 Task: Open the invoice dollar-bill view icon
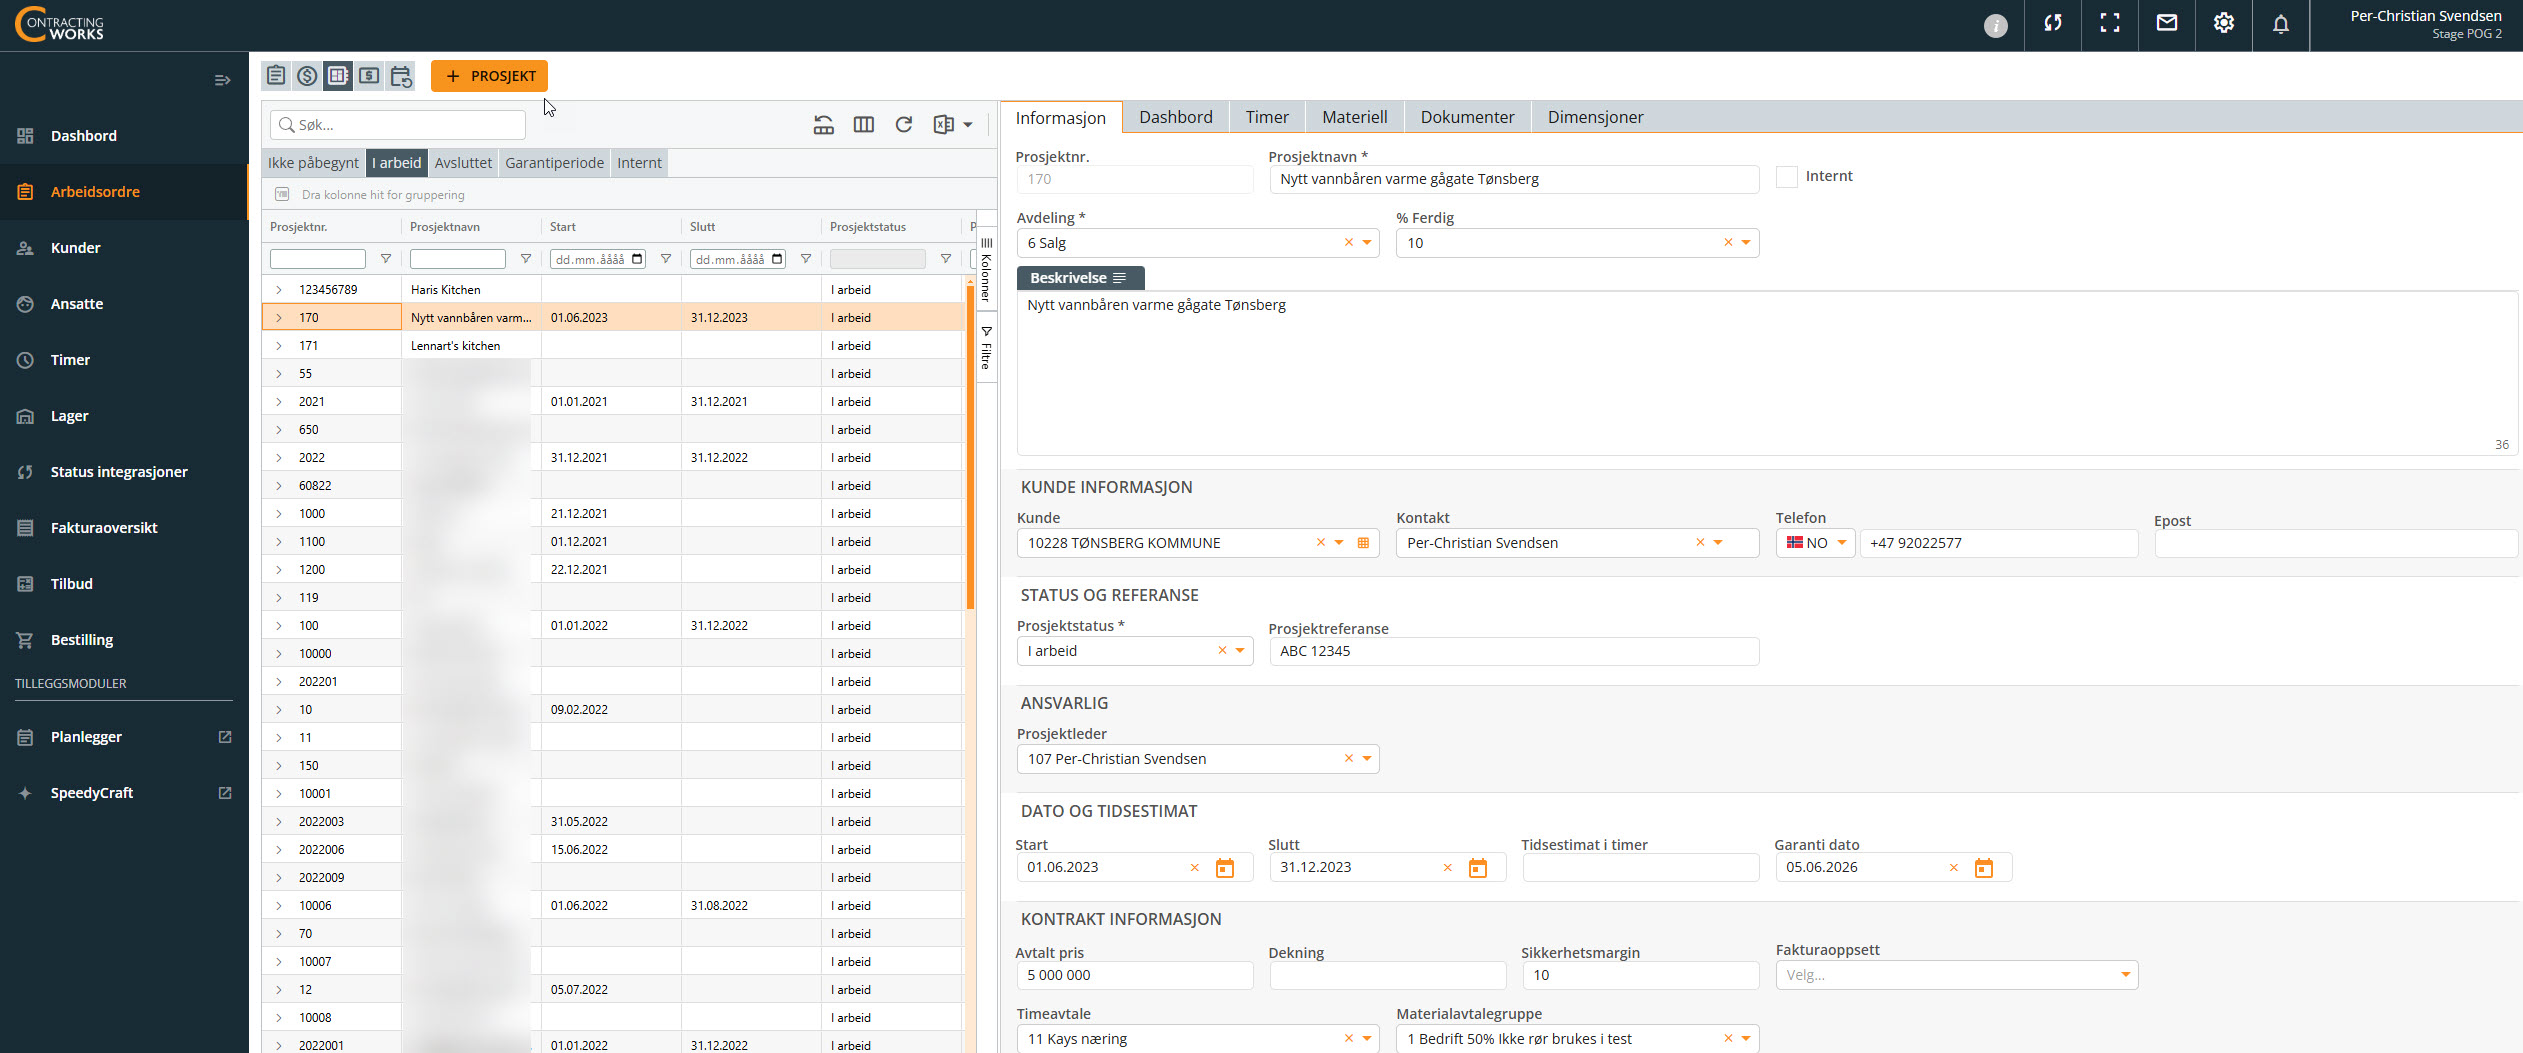(x=369, y=76)
